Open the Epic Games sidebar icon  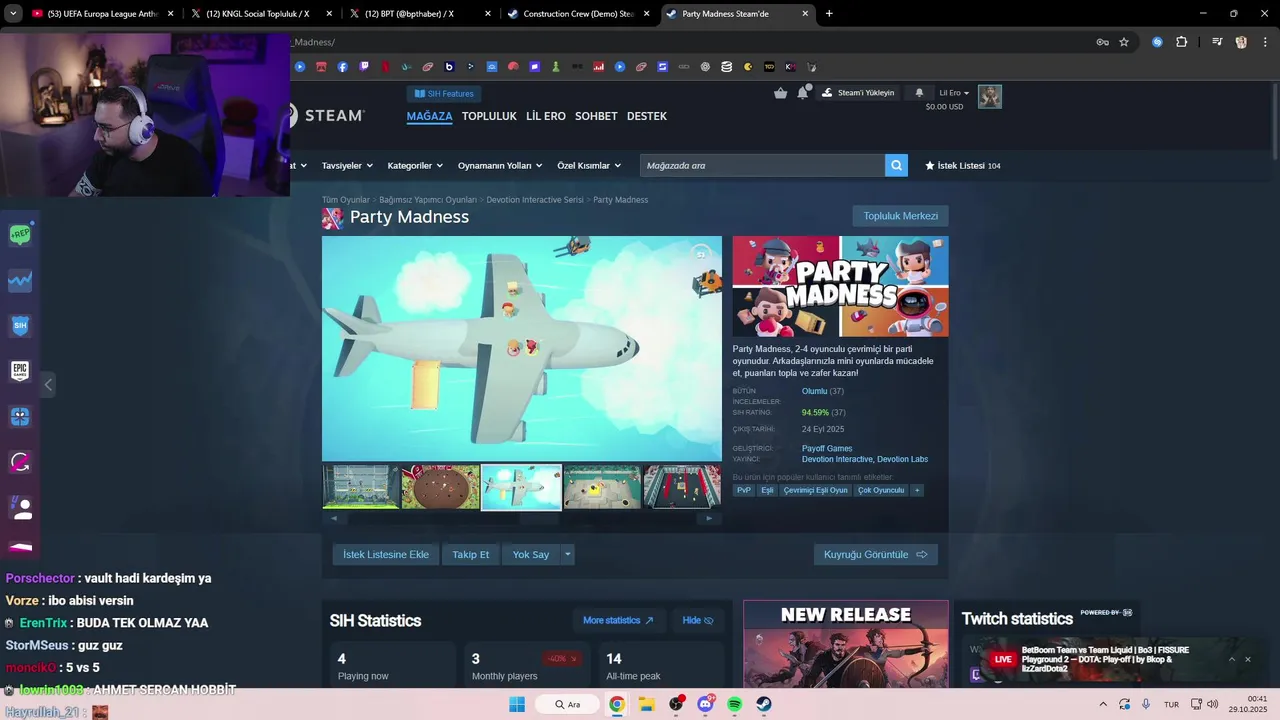pyautogui.click(x=20, y=371)
